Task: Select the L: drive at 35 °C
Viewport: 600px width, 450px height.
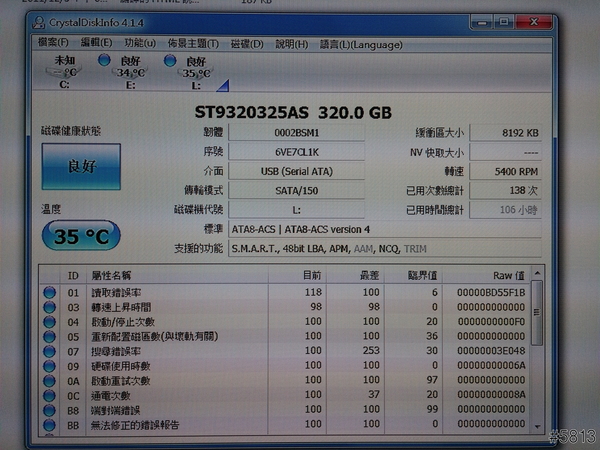Action: 193,72
